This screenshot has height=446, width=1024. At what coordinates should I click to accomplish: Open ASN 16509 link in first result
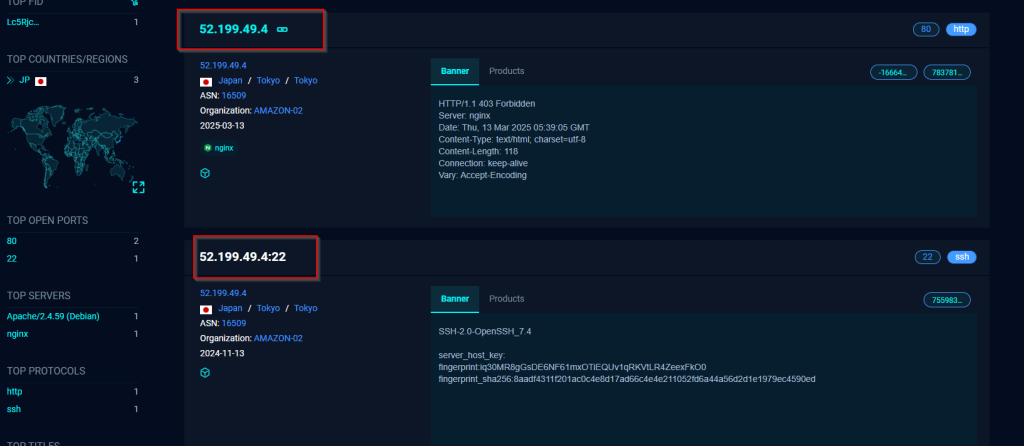(235, 94)
